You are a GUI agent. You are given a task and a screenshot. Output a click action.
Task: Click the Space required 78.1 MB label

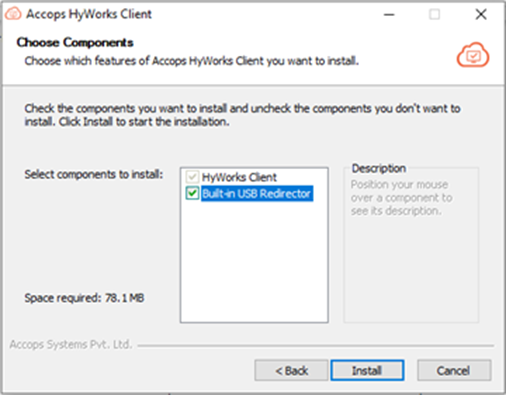[x=84, y=298]
